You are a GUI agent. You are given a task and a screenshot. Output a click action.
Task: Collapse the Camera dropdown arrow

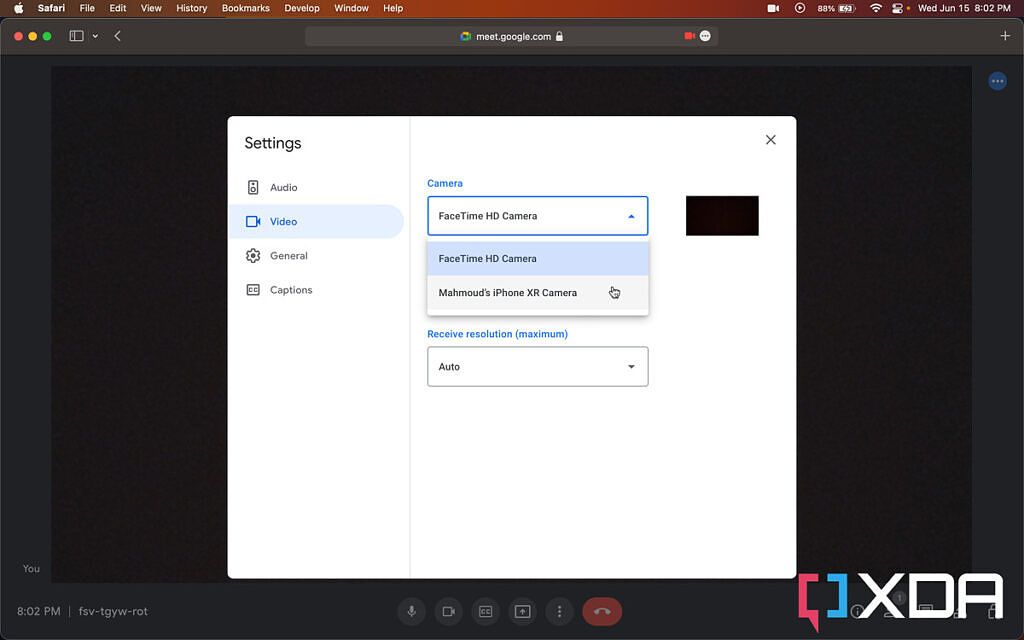[630, 216]
